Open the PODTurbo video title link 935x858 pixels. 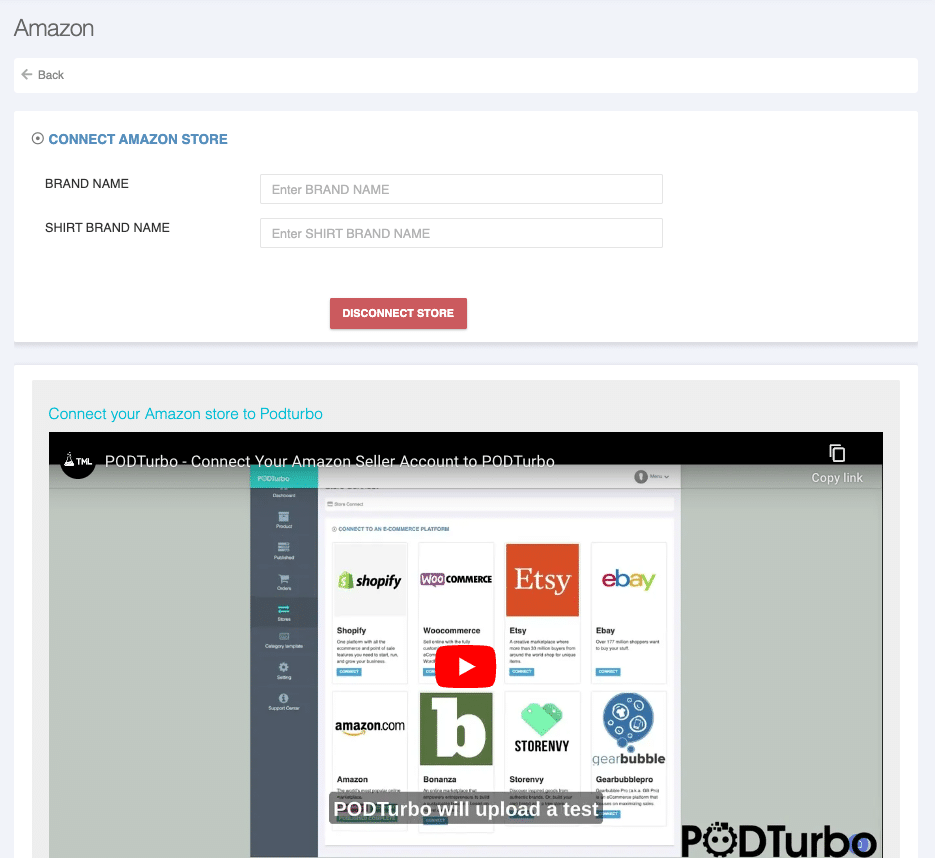[330, 461]
